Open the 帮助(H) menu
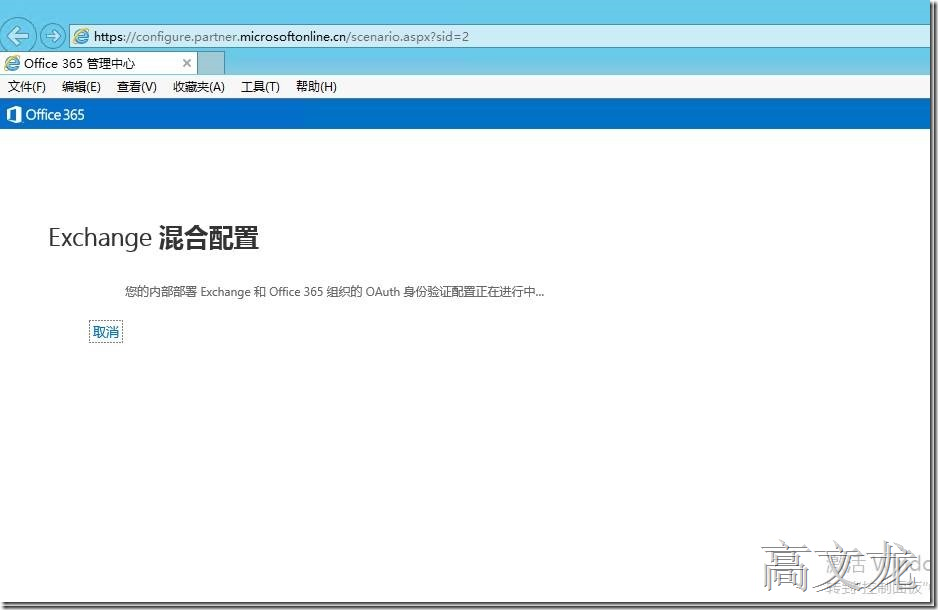This screenshot has height=610, width=938. (316, 87)
